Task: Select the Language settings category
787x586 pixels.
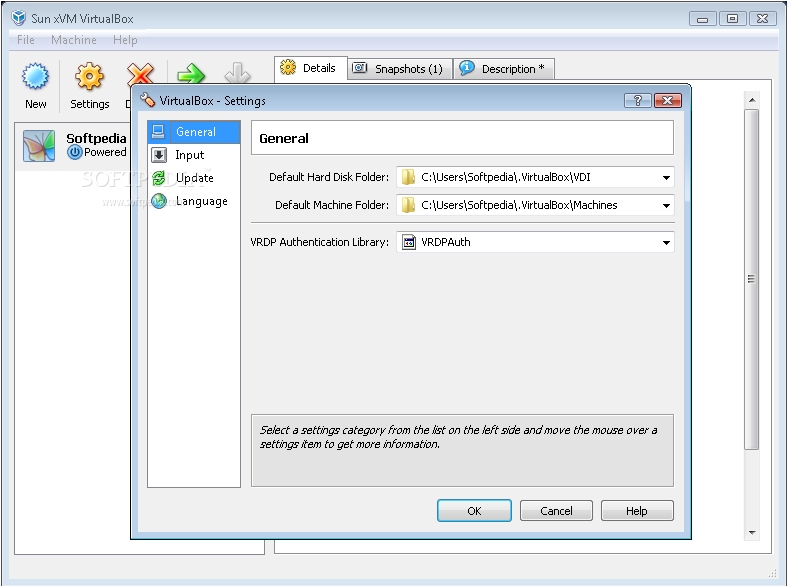Action: coord(194,201)
